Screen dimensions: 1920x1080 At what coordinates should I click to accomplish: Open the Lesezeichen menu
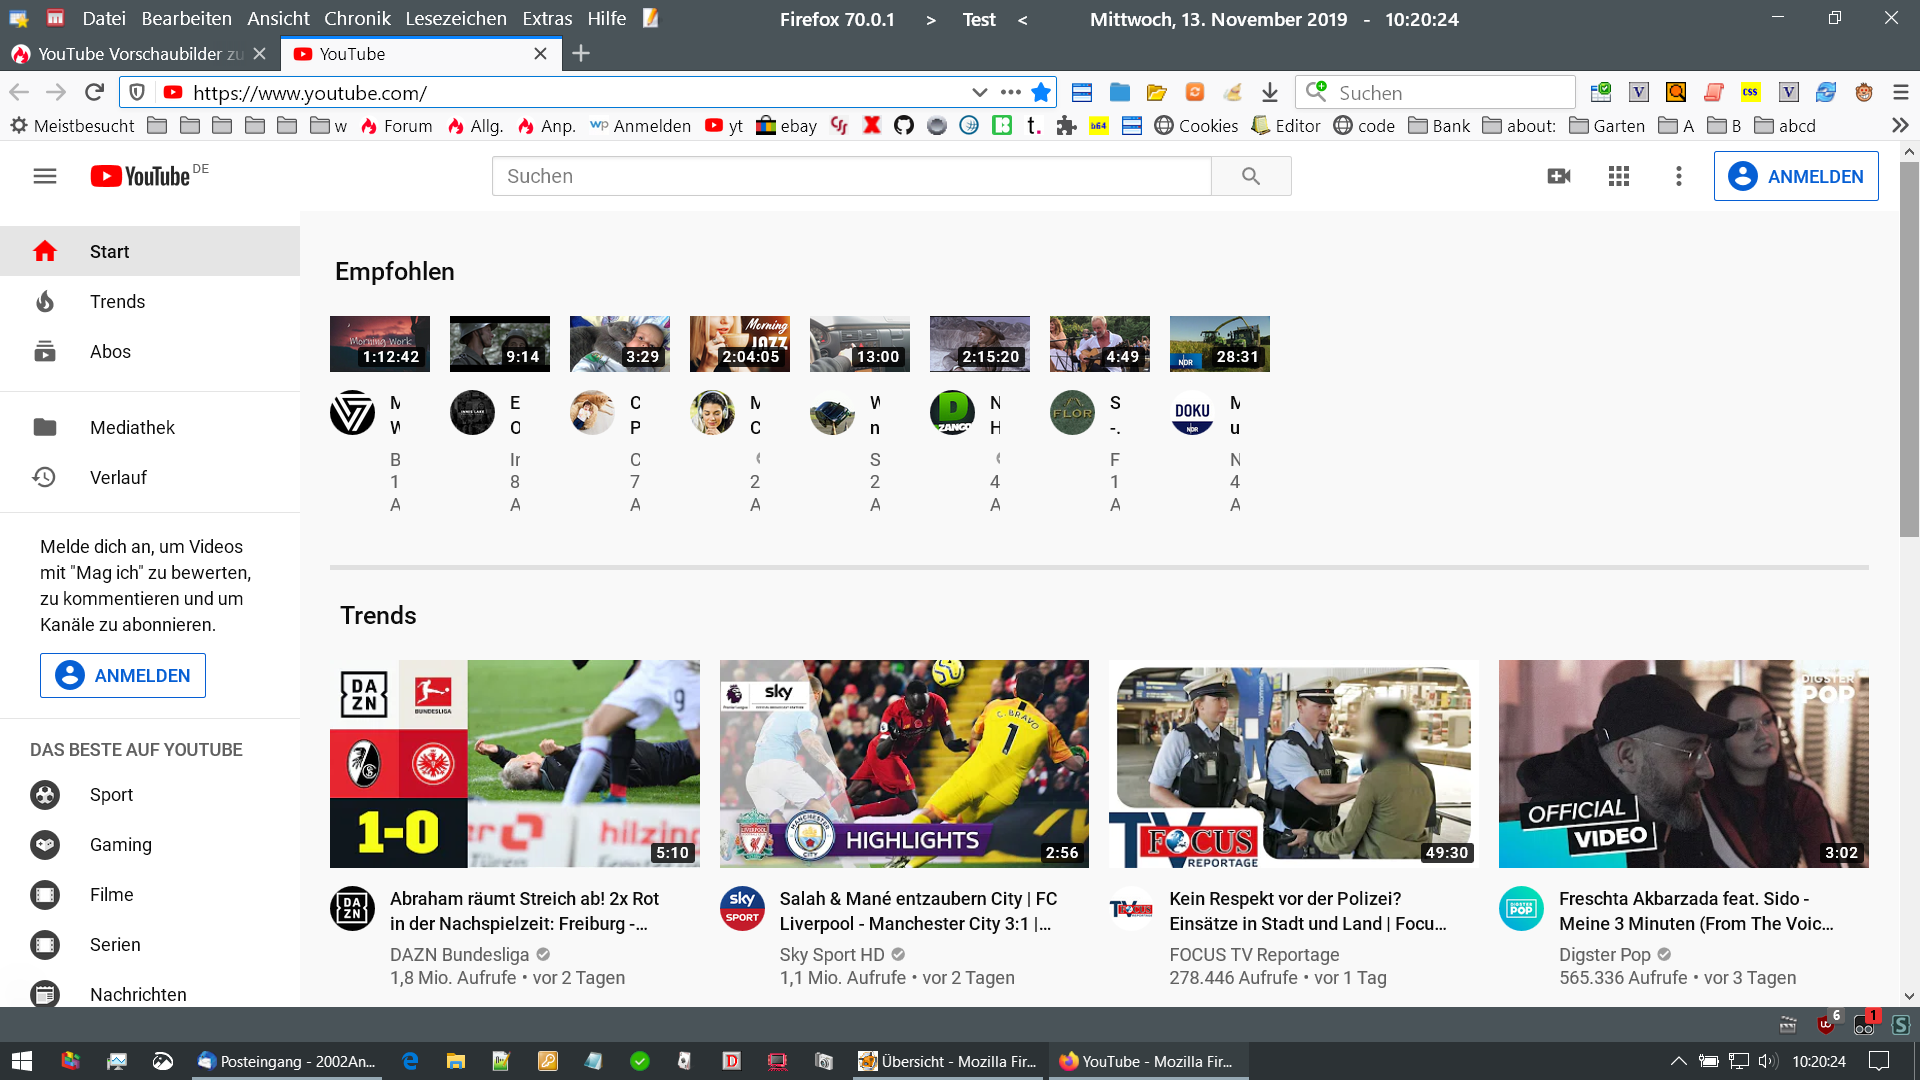click(455, 18)
